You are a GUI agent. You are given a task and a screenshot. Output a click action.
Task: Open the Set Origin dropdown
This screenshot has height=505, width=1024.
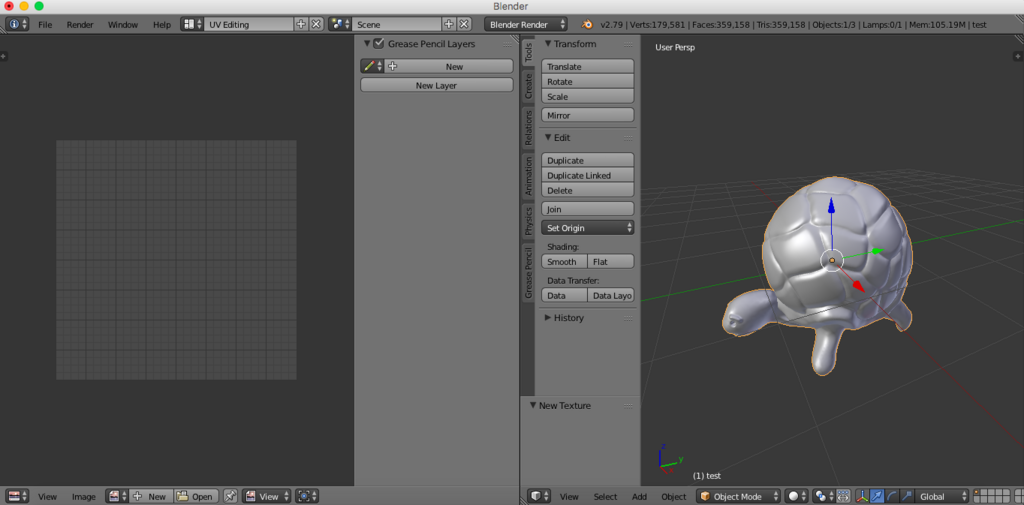[588, 228]
